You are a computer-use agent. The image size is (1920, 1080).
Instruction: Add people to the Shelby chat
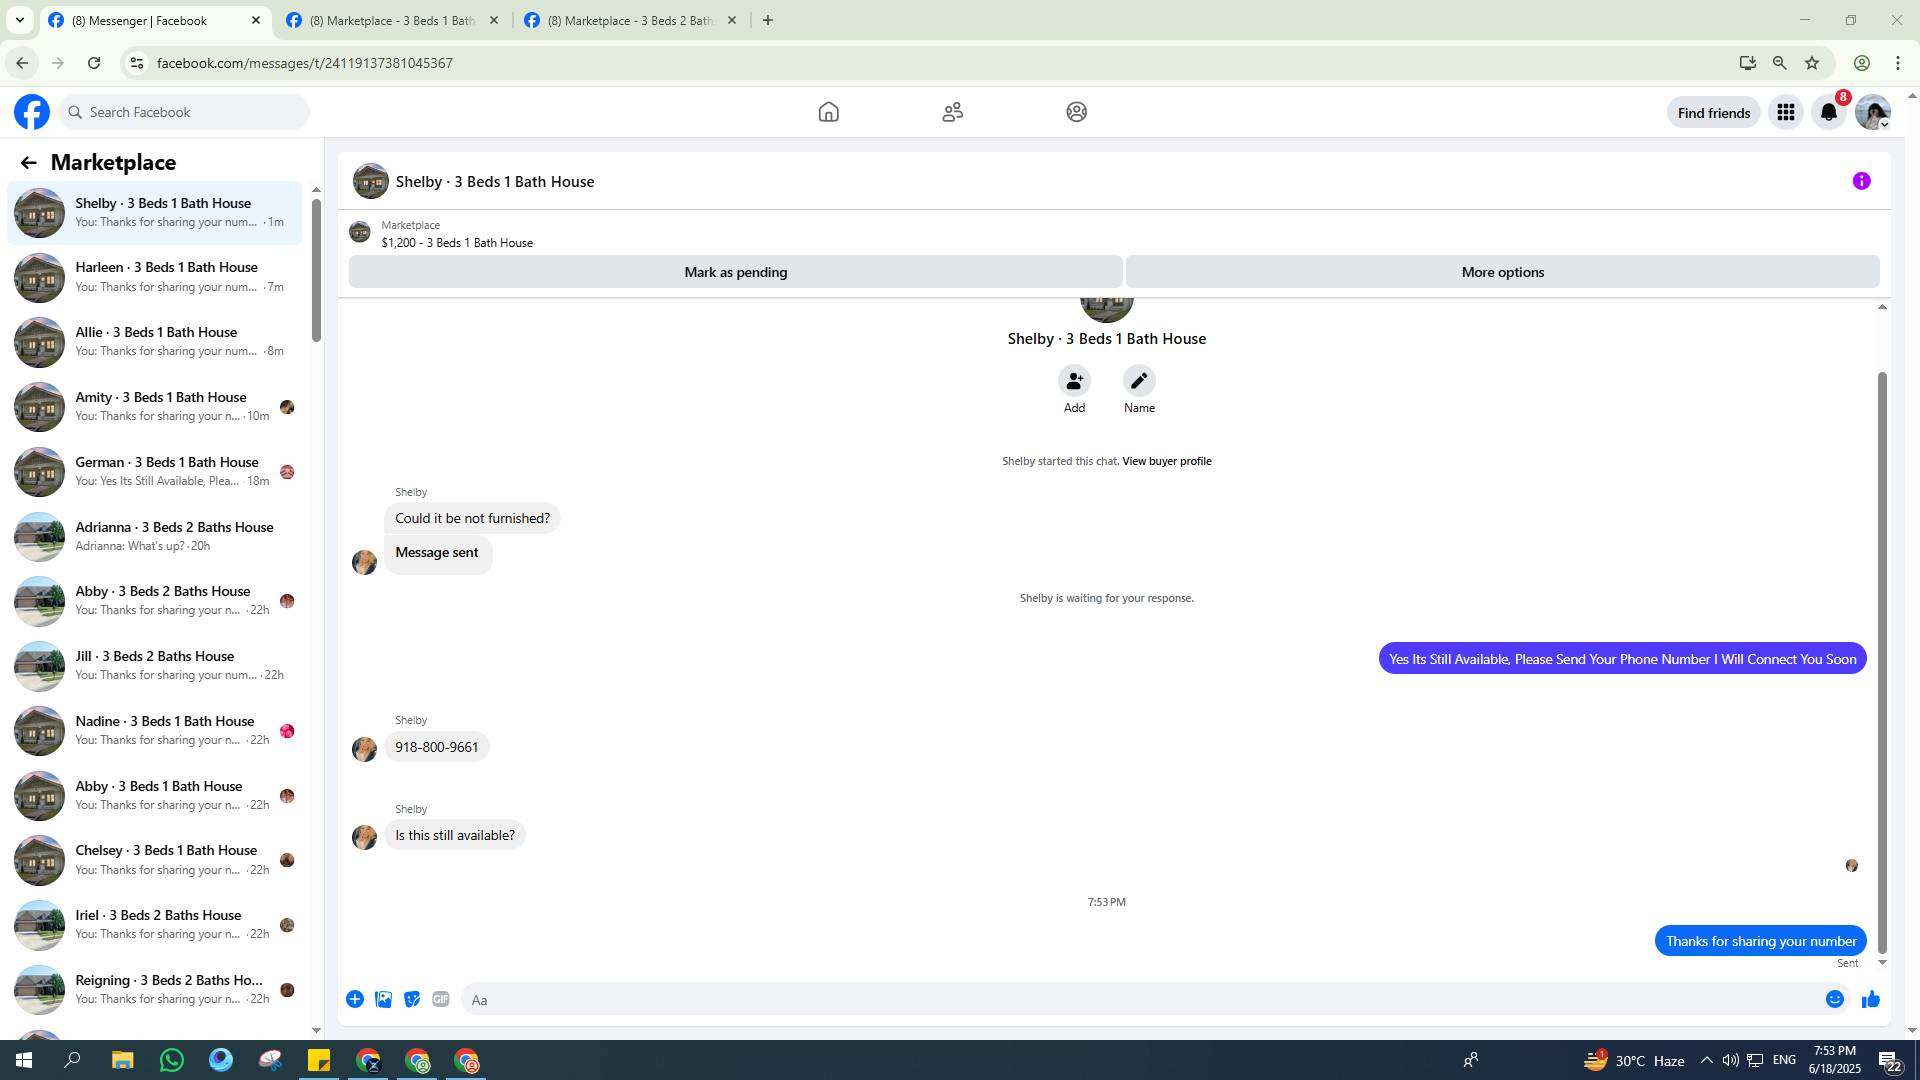[1074, 381]
